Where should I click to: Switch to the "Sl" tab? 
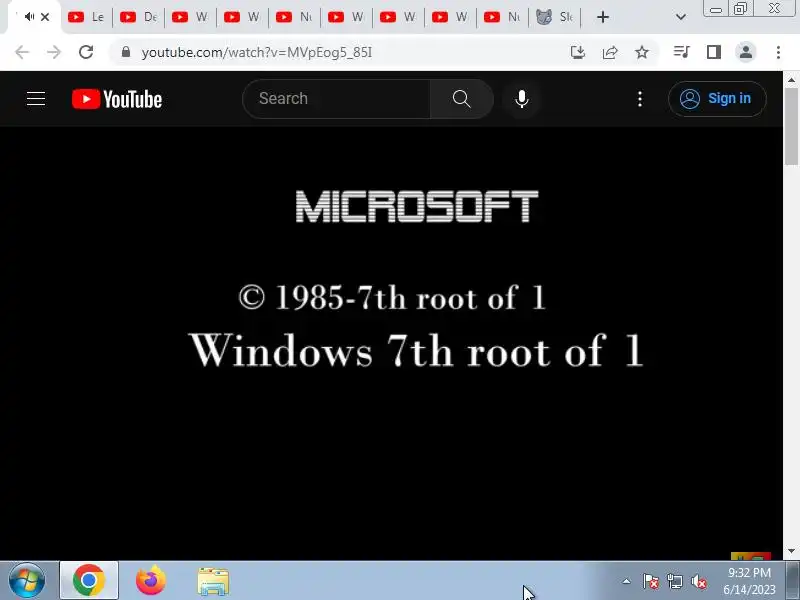[x=555, y=17]
